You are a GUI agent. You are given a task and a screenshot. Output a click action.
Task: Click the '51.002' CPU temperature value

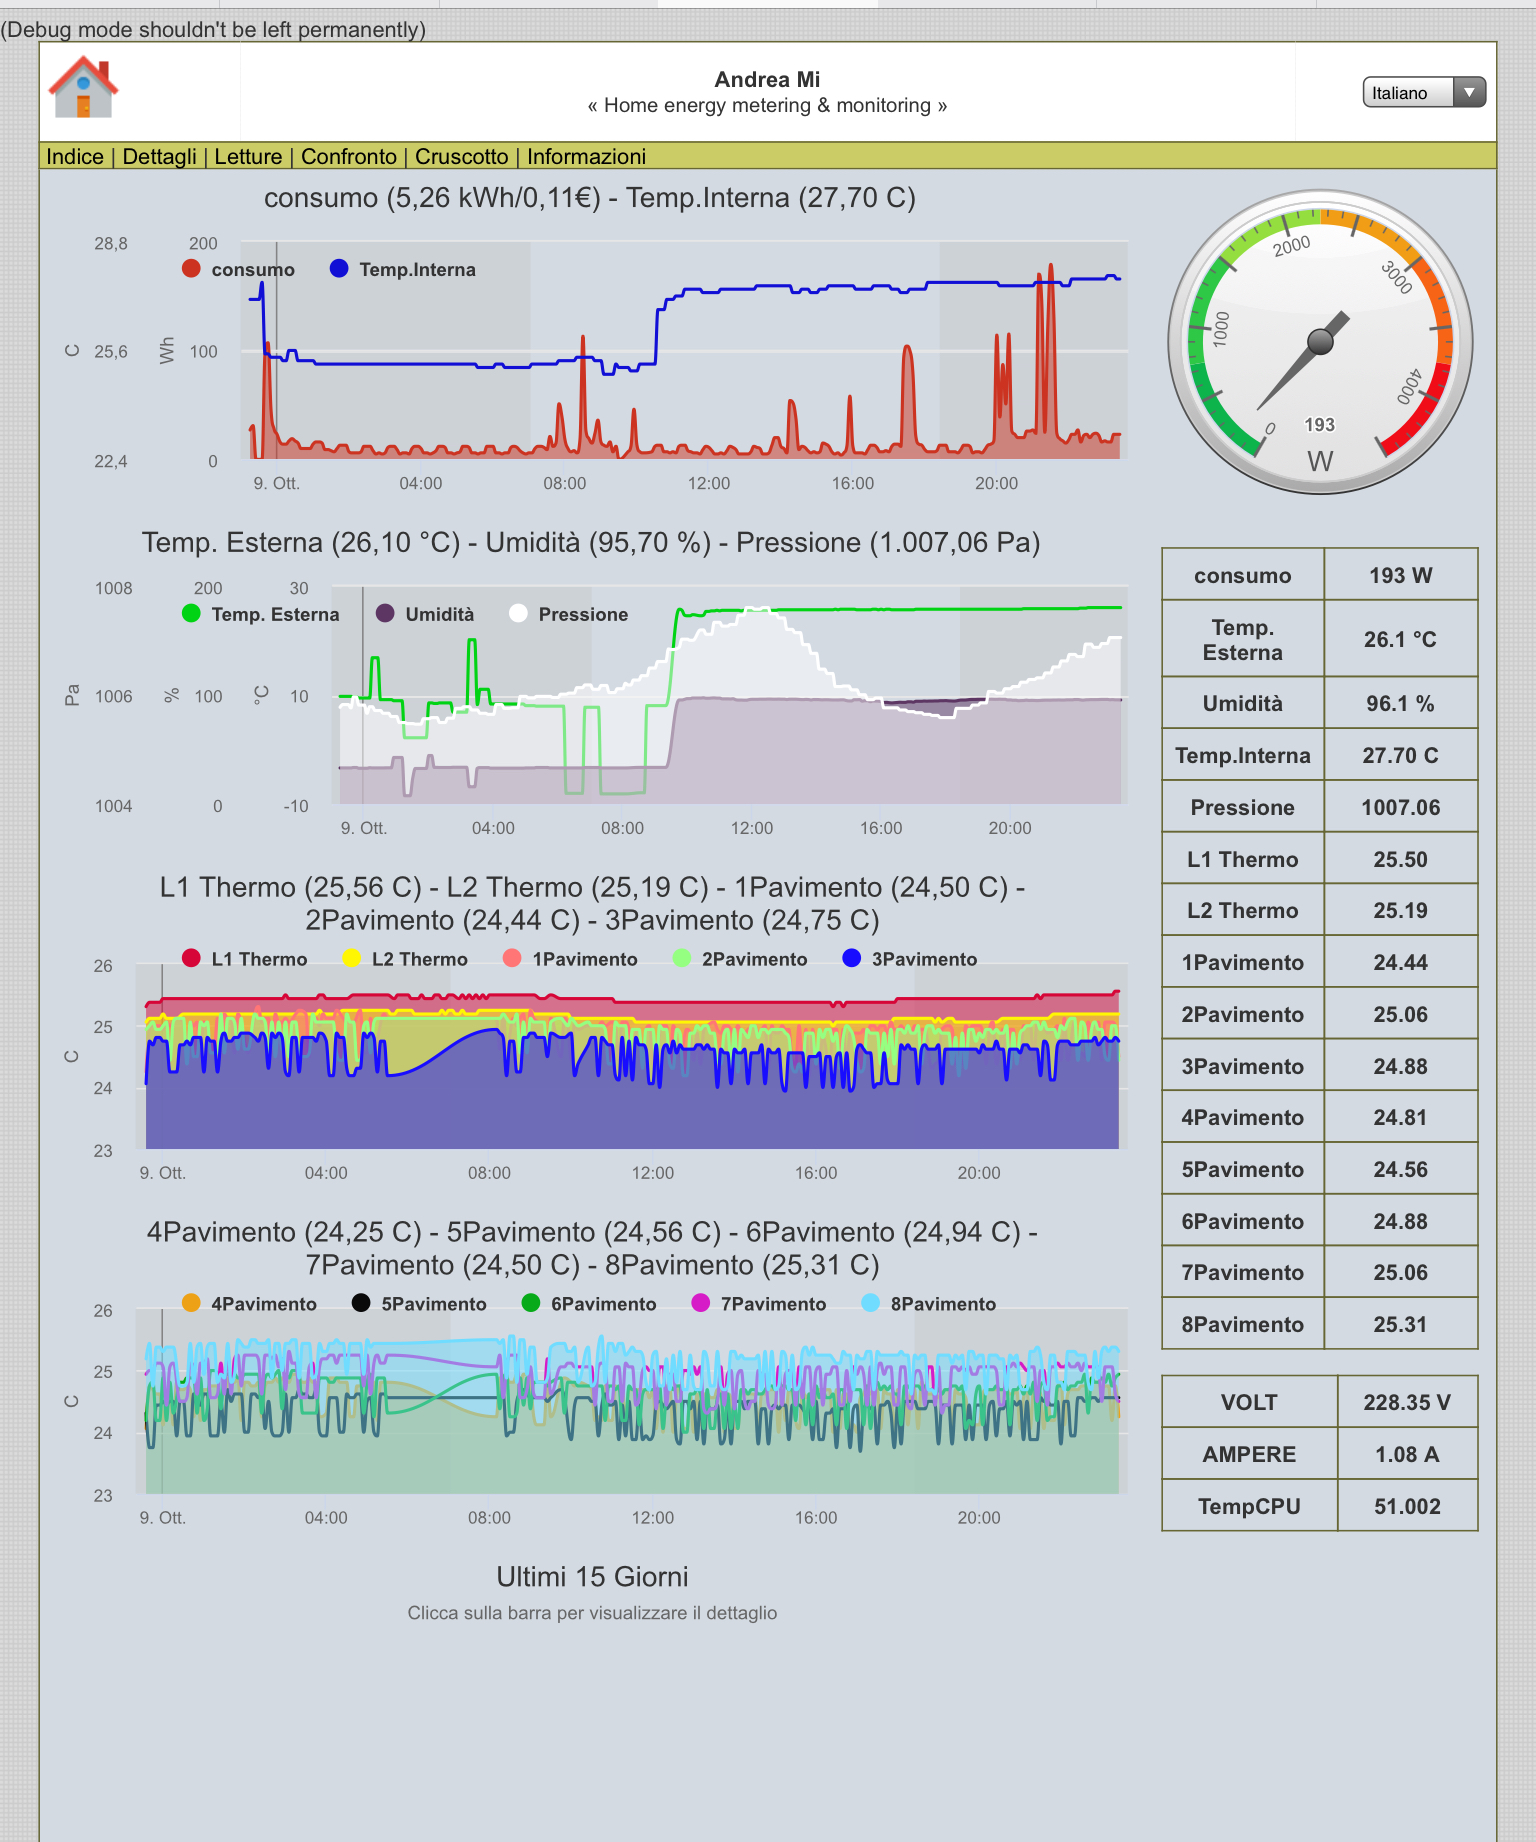[1407, 1506]
